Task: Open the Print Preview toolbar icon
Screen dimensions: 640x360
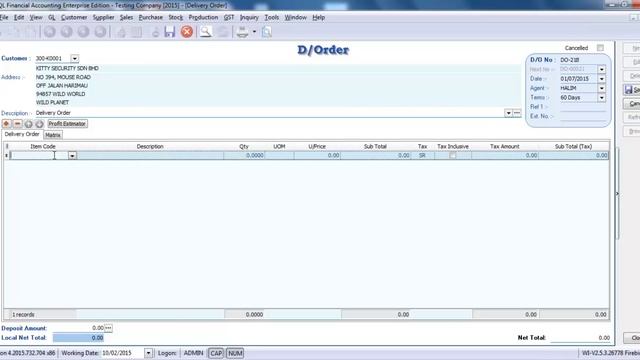Action: click(x=267, y=32)
